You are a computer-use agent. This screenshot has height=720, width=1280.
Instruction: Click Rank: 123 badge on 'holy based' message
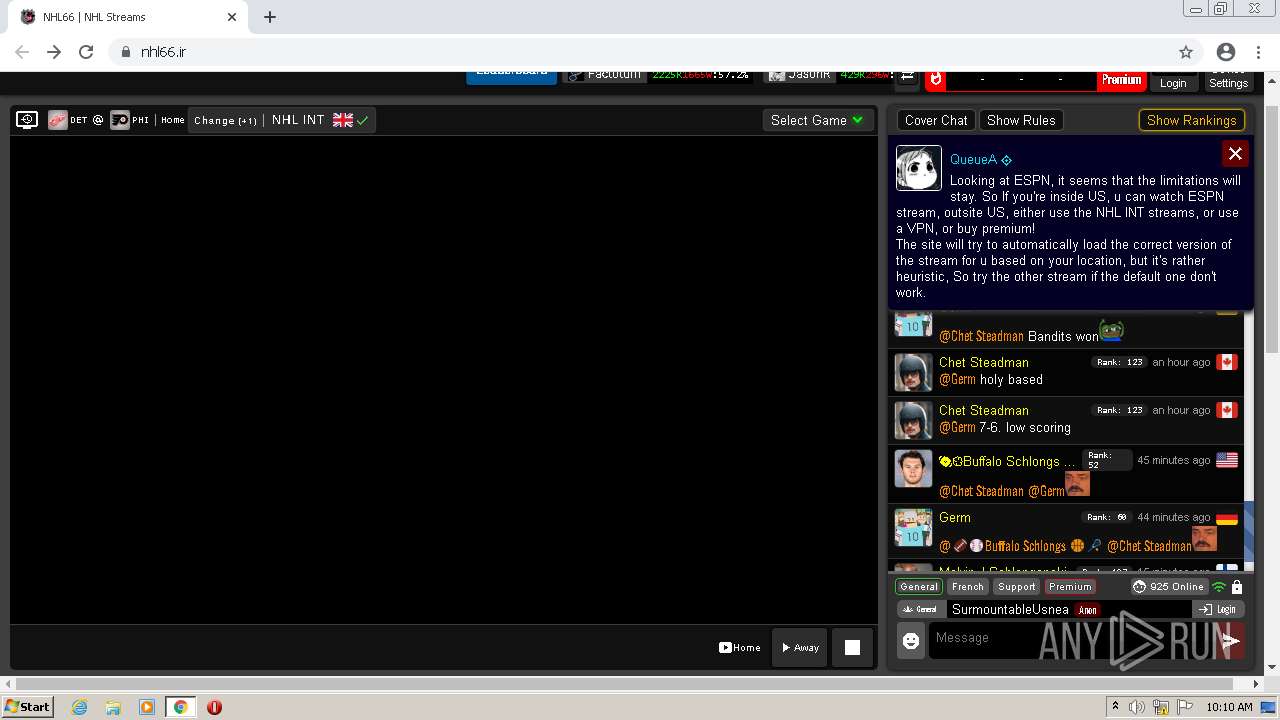coord(1119,362)
